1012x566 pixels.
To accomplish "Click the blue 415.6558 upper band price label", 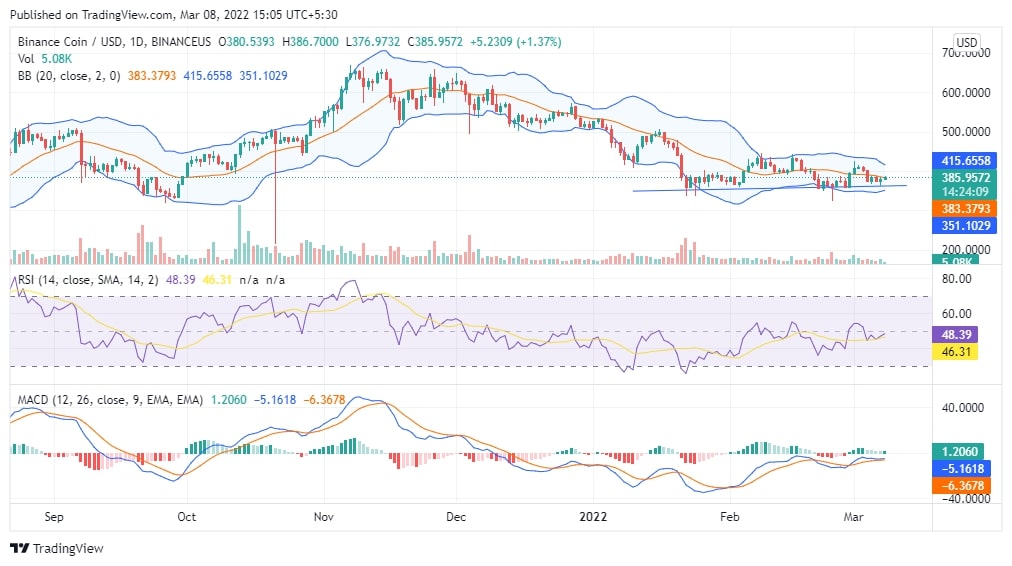I will click(x=965, y=161).
